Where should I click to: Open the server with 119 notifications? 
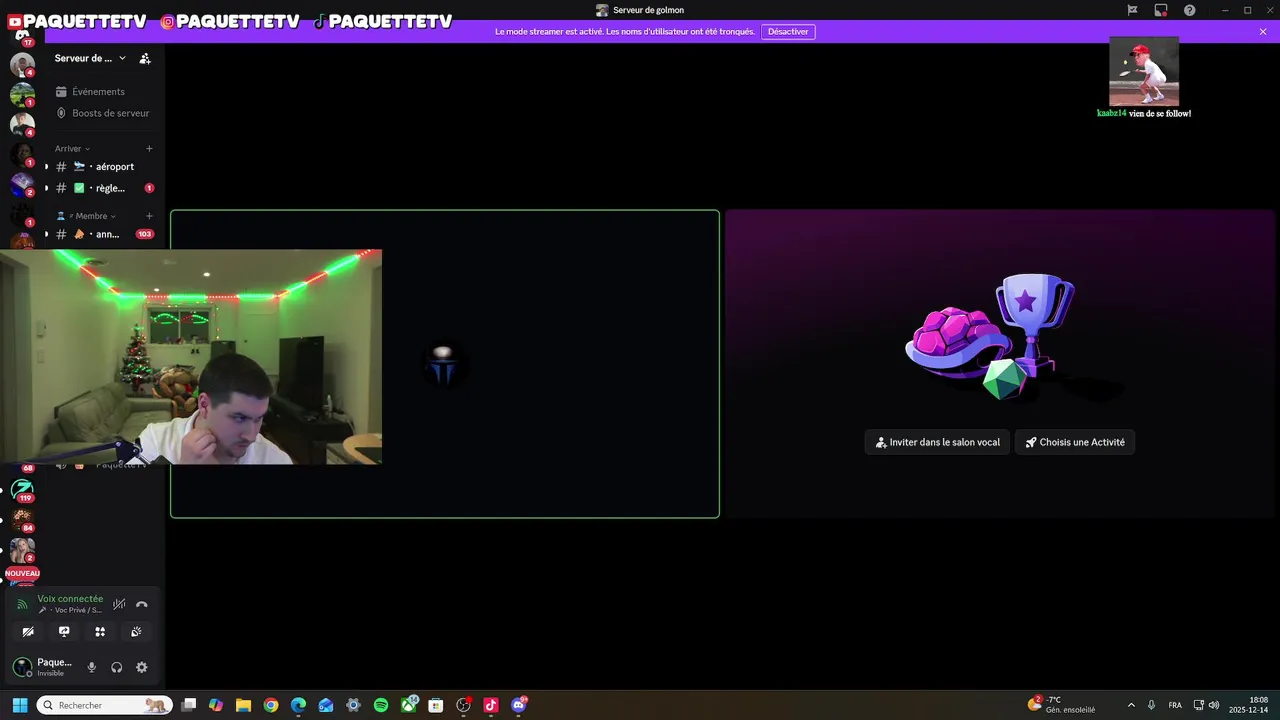(22, 490)
